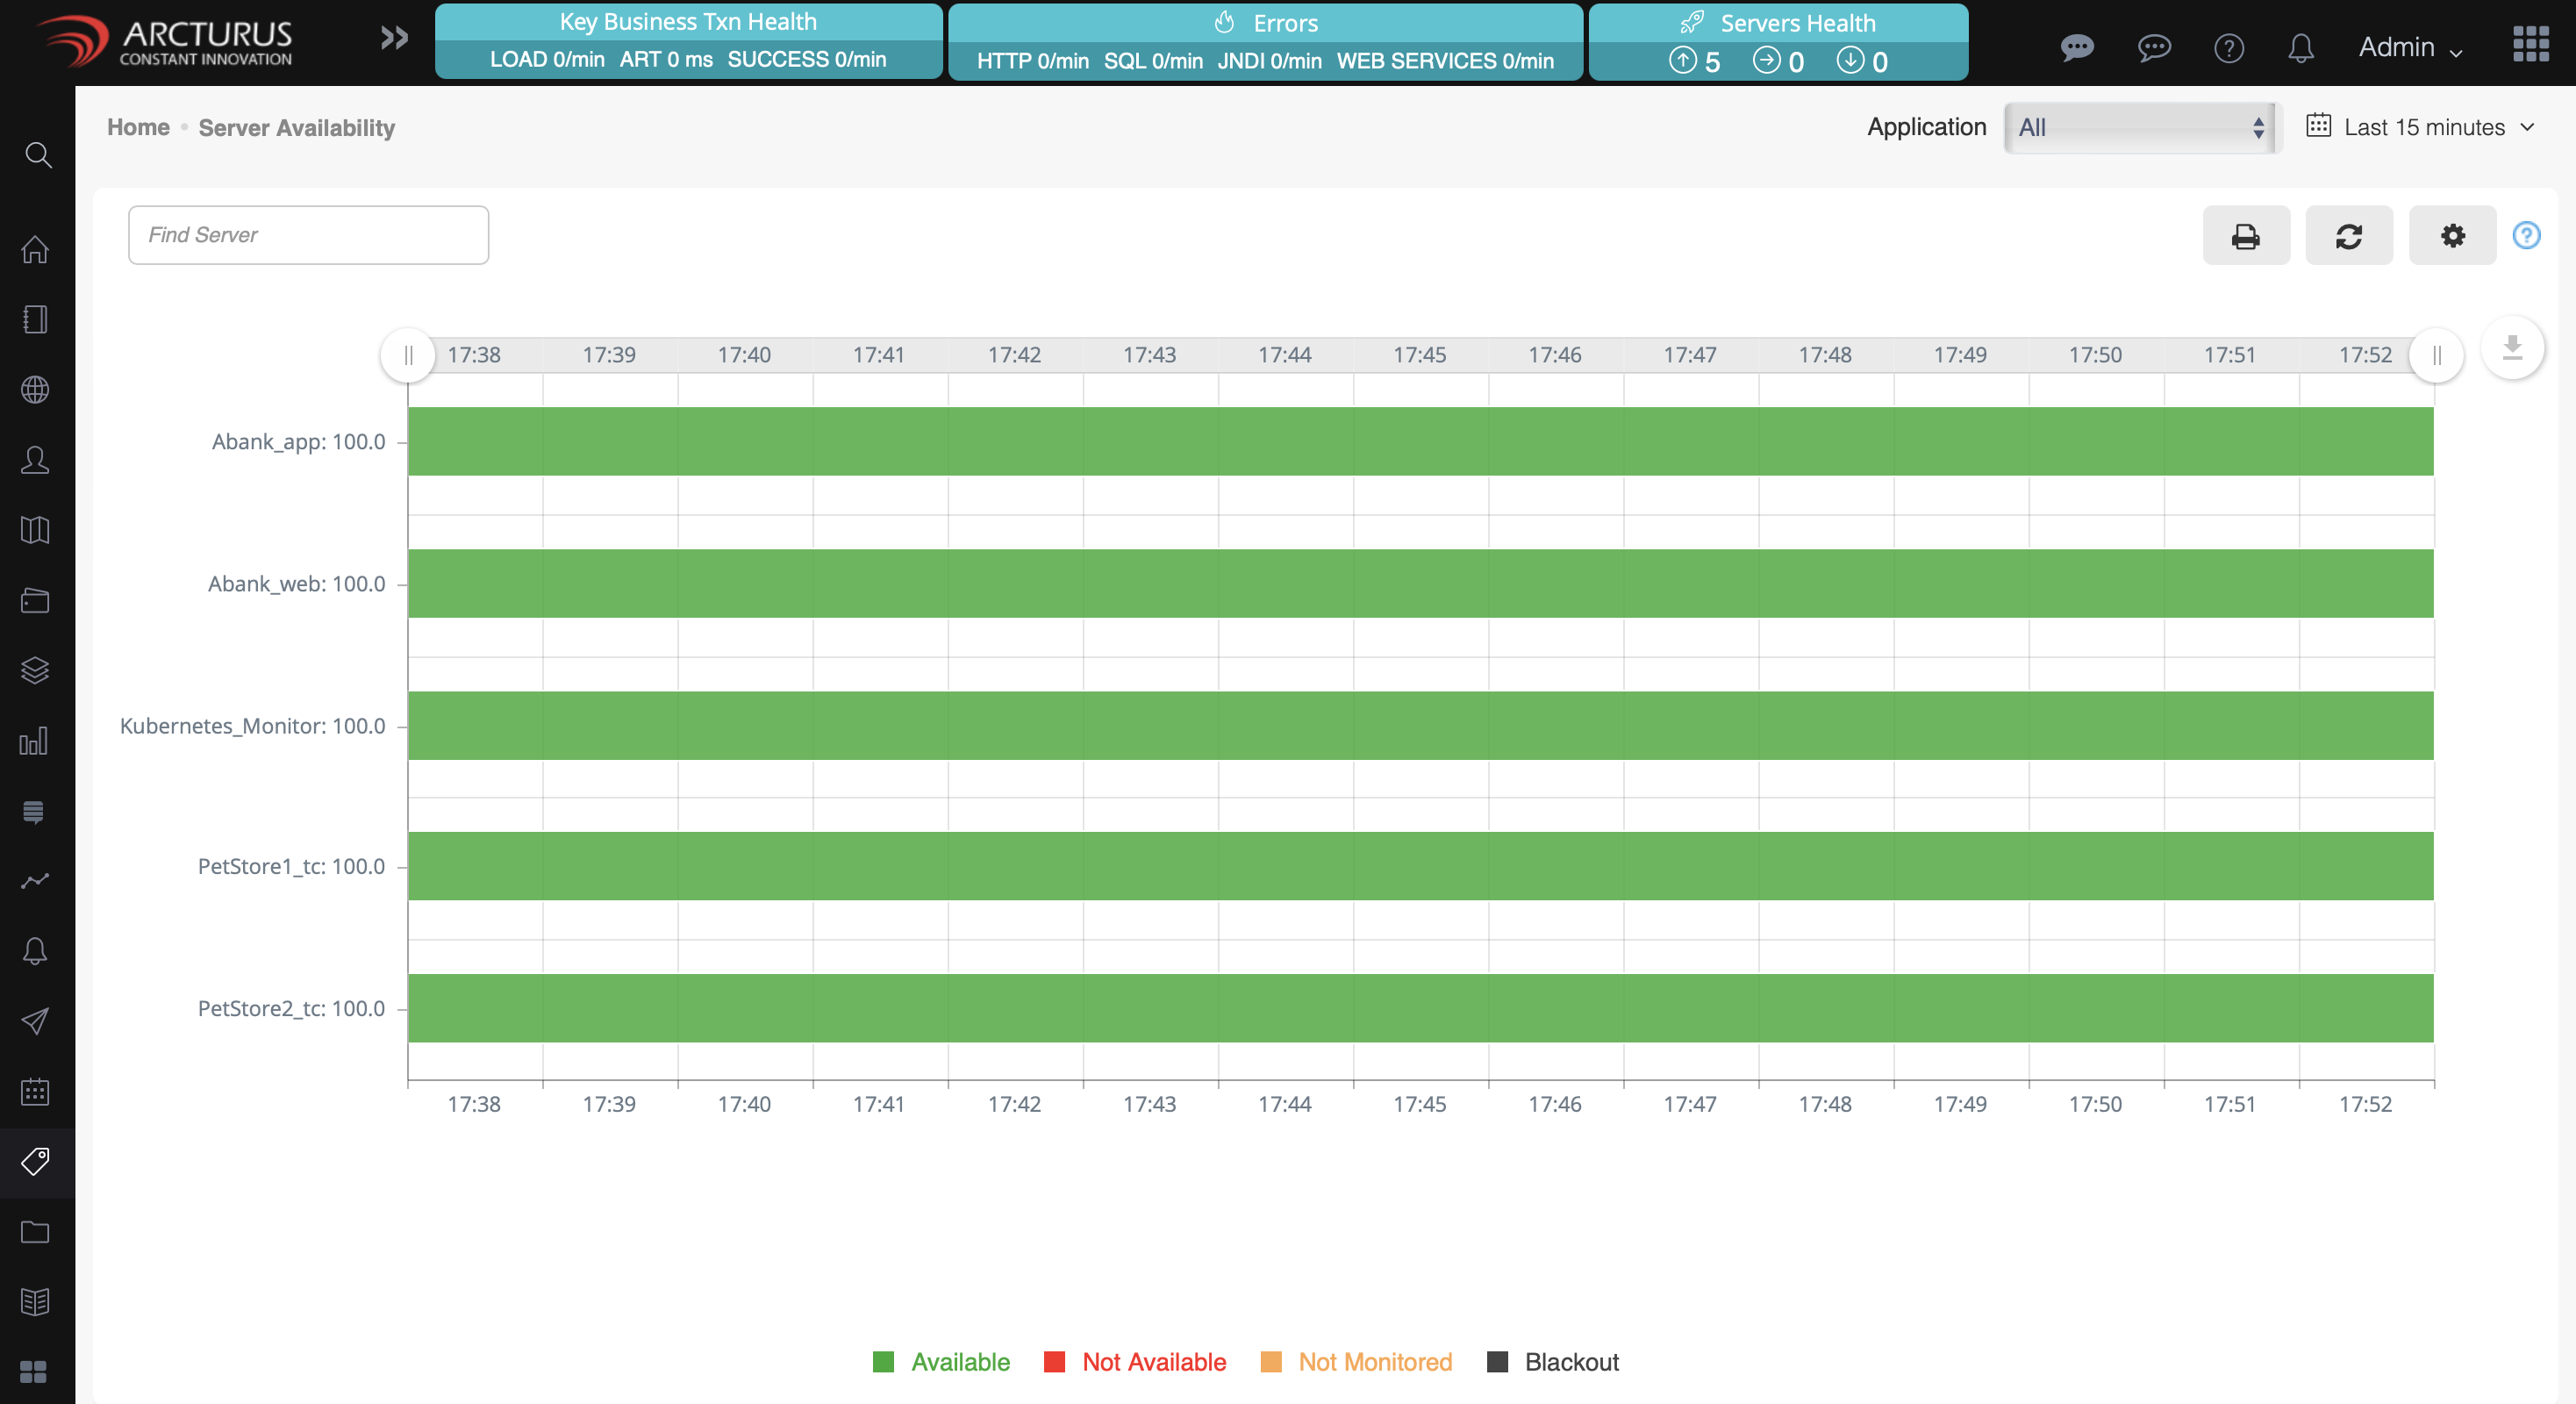The height and width of the screenshot is (1404, 2576).
Task: Navigate to Home breadcrumb link
Action: 138,127
